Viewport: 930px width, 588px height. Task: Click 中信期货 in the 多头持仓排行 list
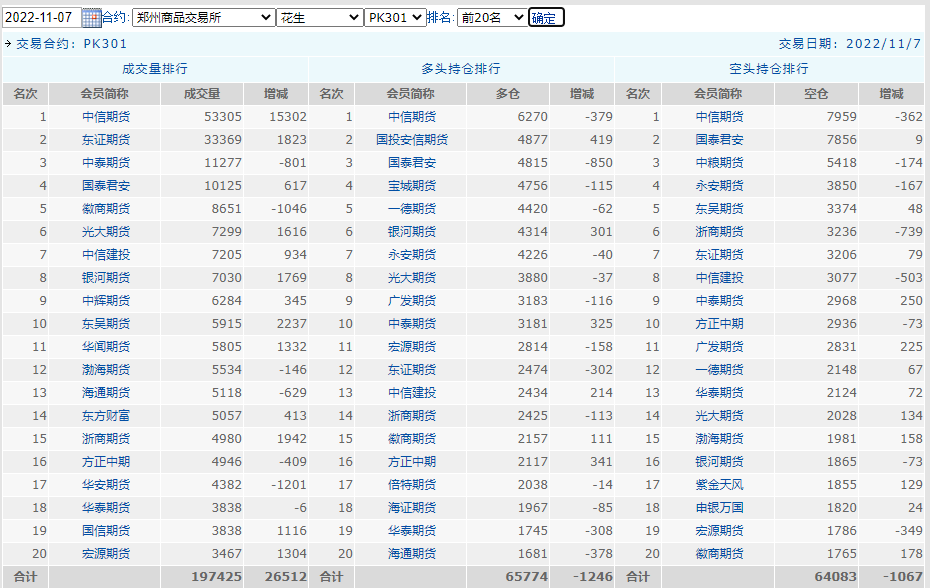(x=412, y=117)
